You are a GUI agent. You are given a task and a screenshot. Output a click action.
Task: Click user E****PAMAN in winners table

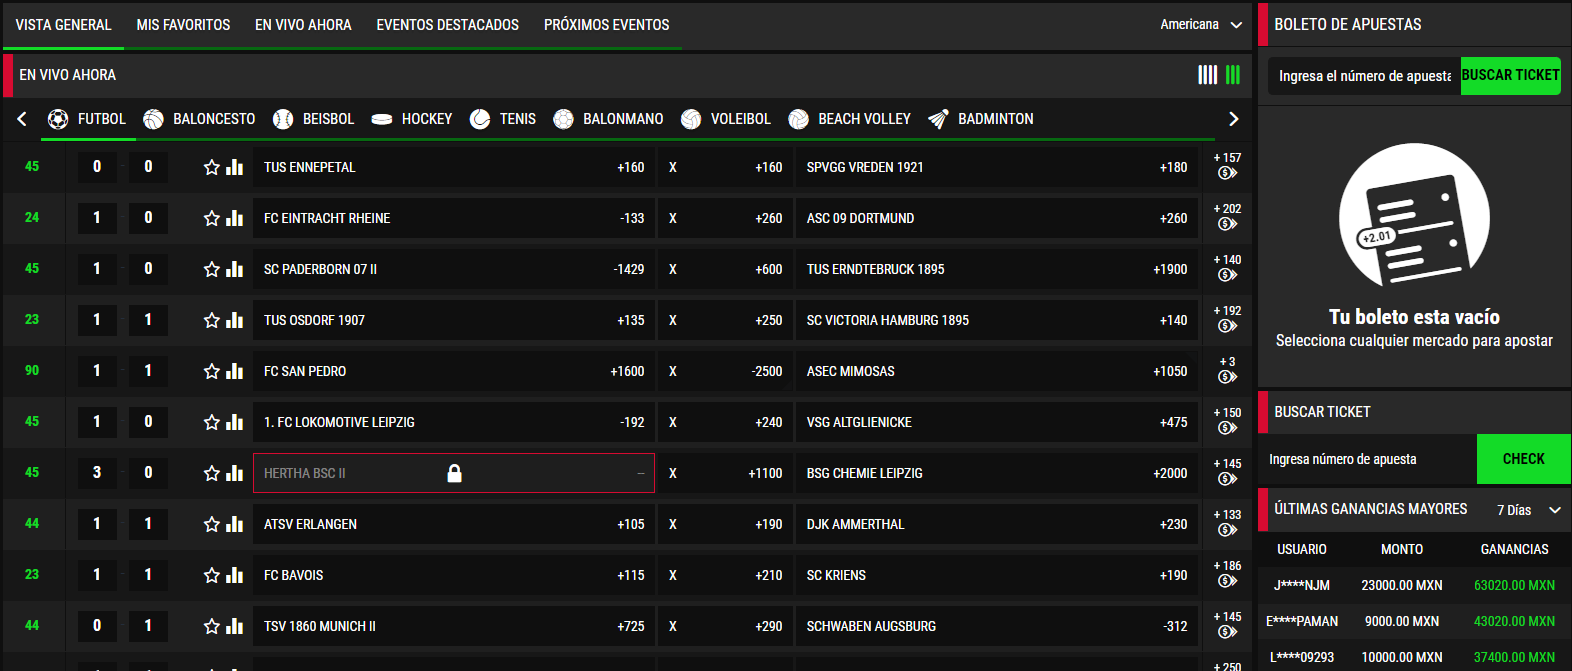click(1302, 621)
